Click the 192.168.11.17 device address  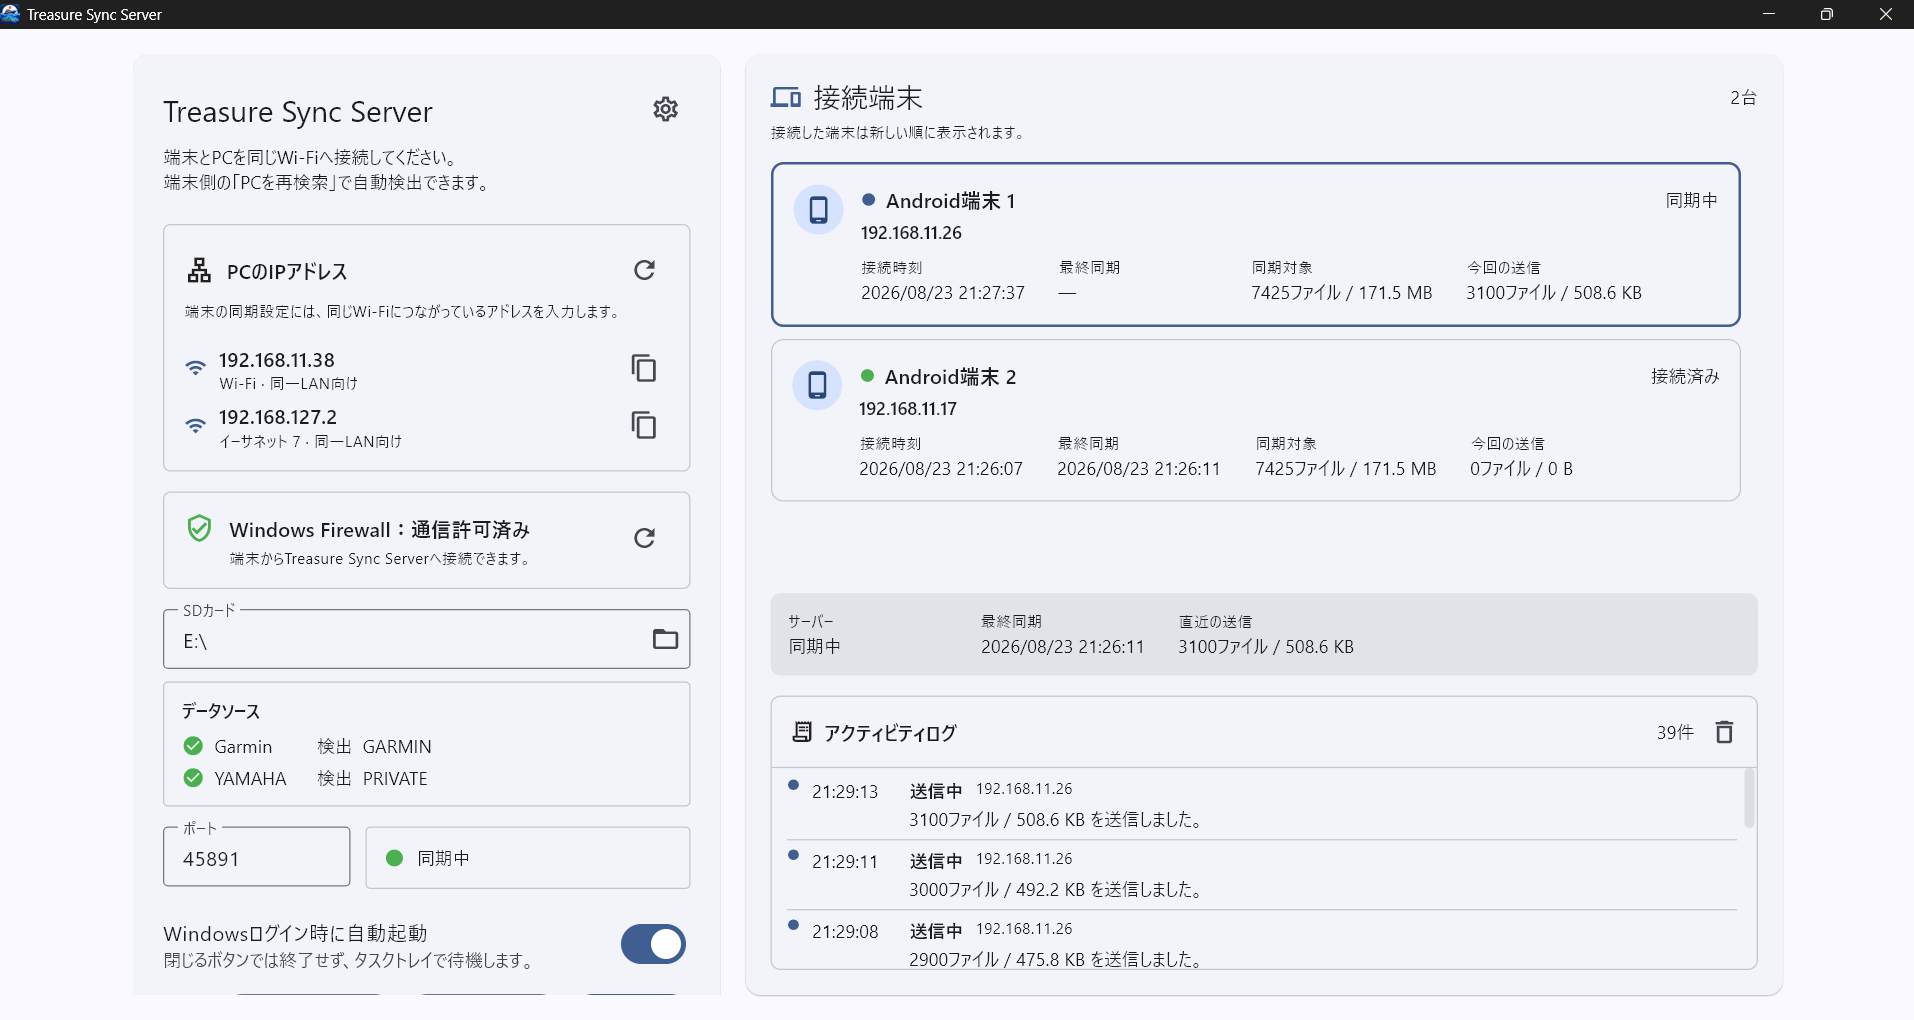(x=908, y=409)
